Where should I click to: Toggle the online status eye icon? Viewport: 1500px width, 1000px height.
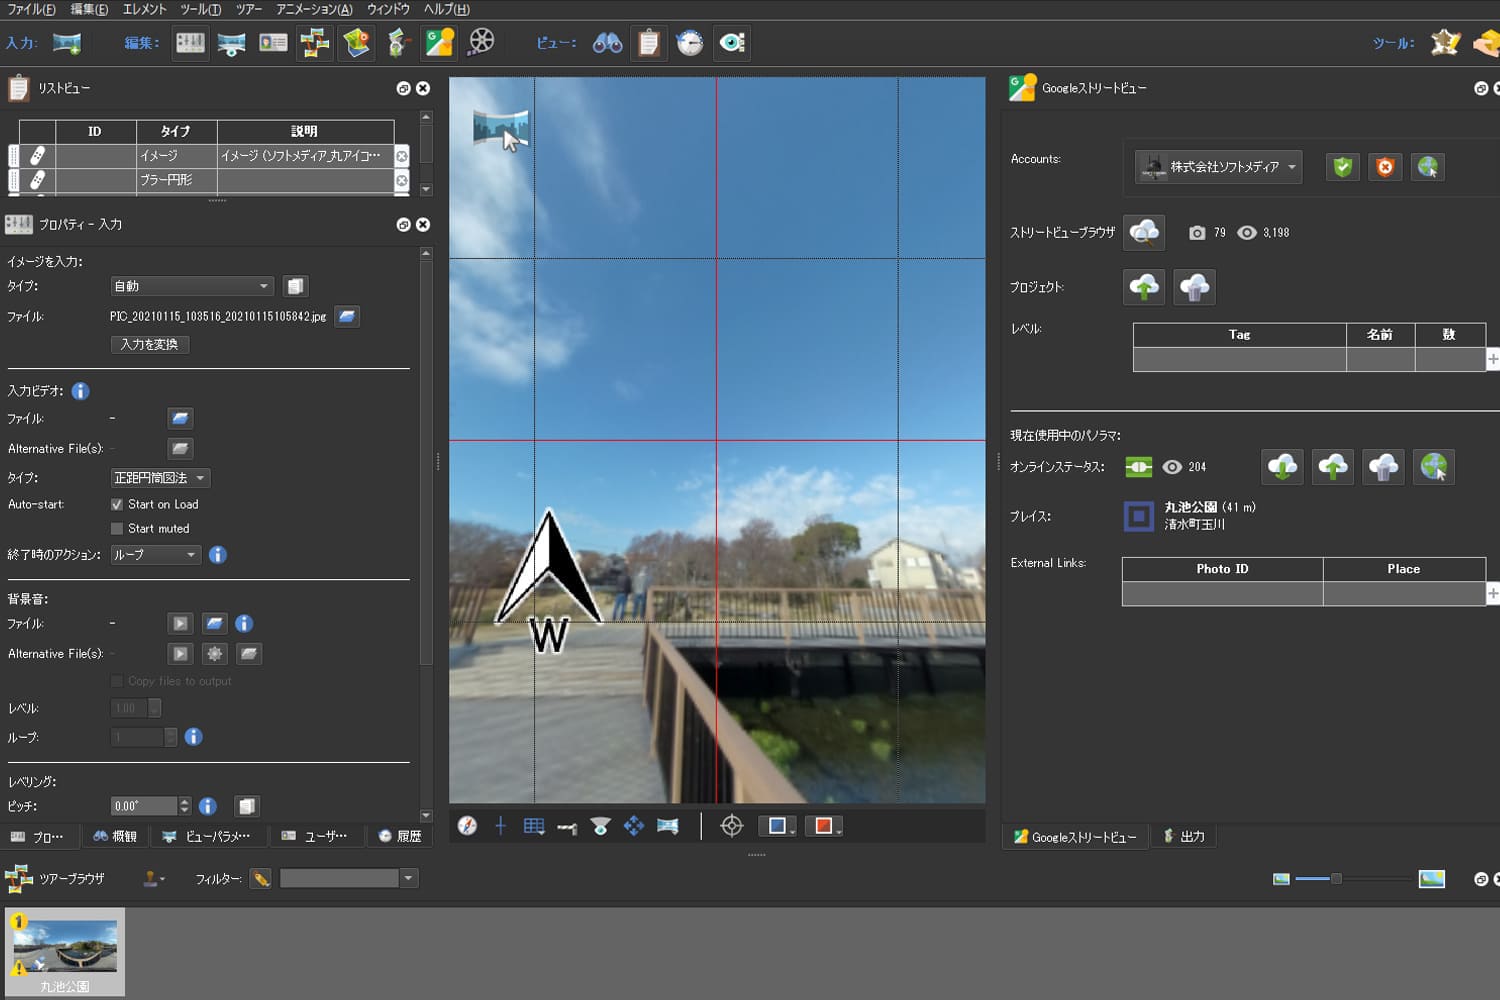[1172, 467]
